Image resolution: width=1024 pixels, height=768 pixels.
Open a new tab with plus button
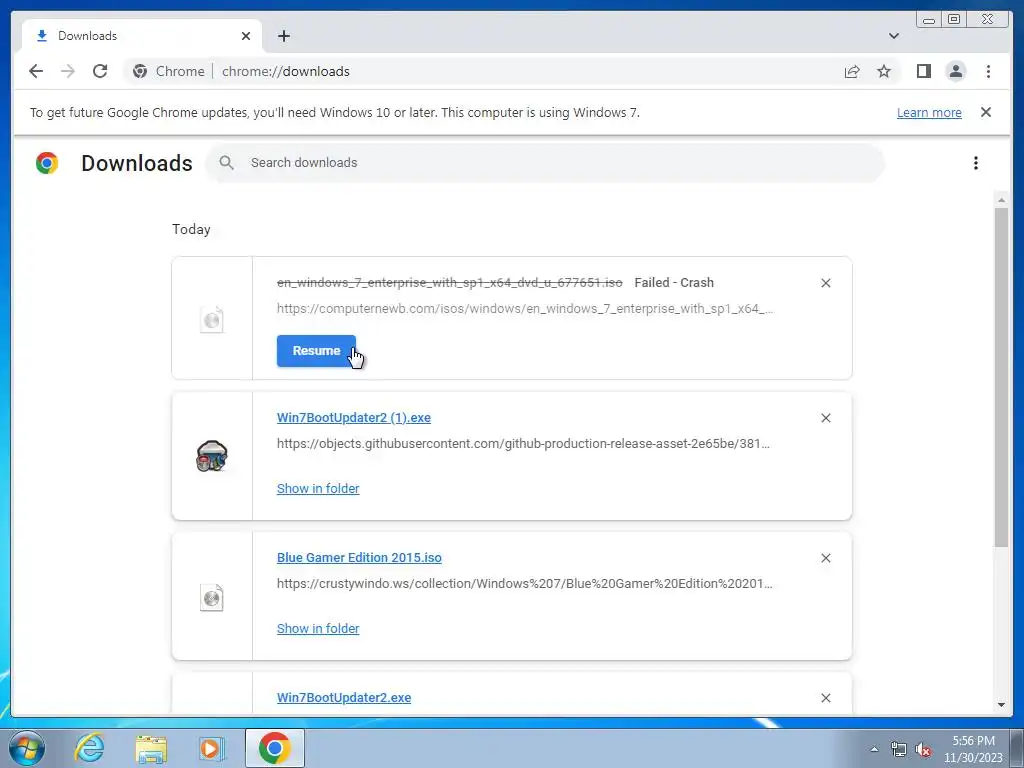coord(283,36)
